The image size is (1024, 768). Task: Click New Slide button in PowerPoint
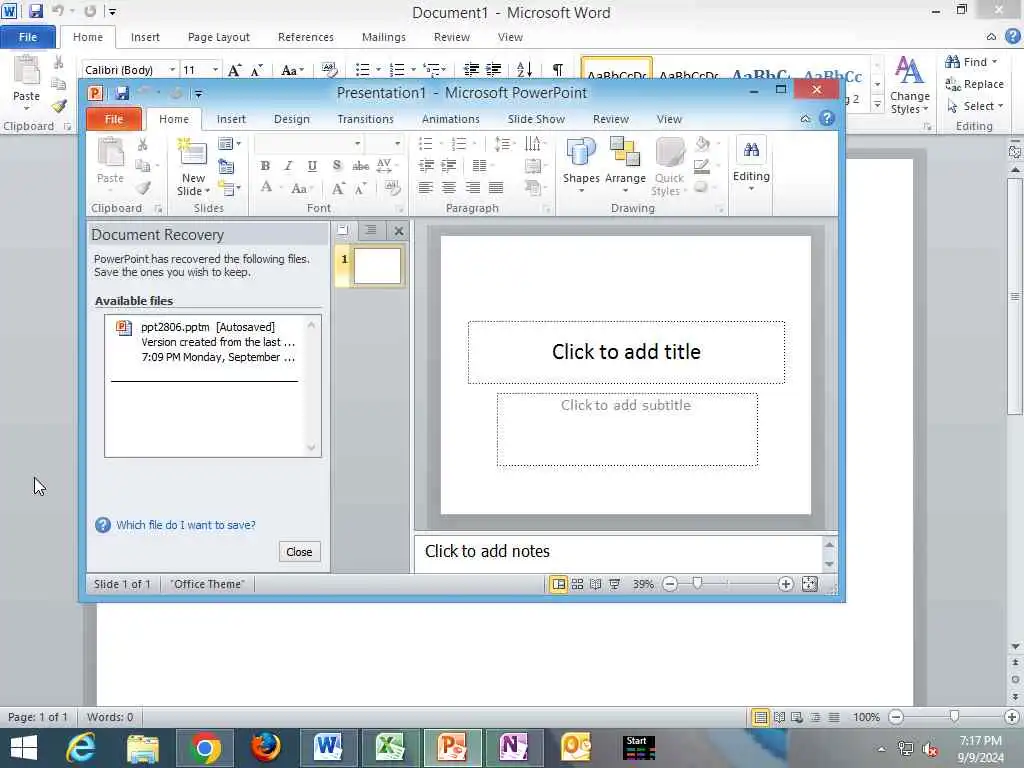click(x=193, y=167)
